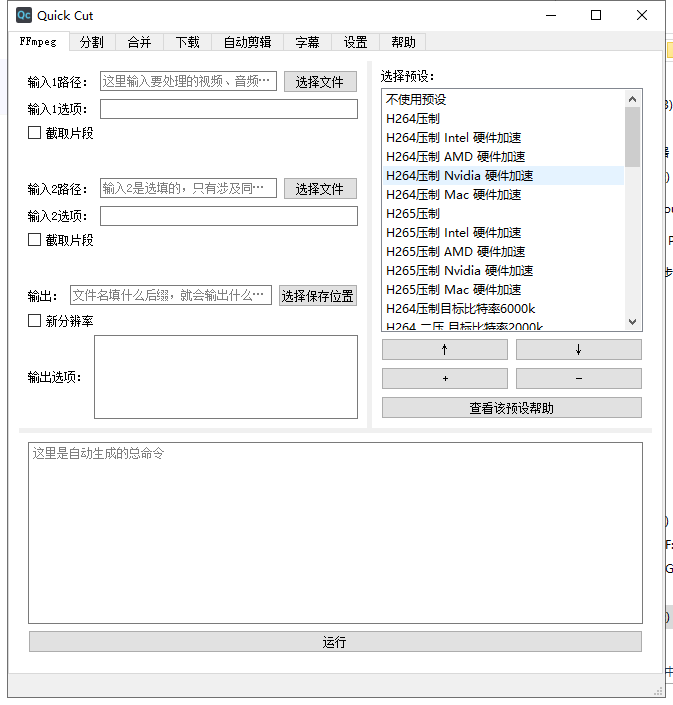The height and width of the screenshot is (705, 673).
Task: Select H264压制 AMD 硬件加速 preset
Action: 503,156
